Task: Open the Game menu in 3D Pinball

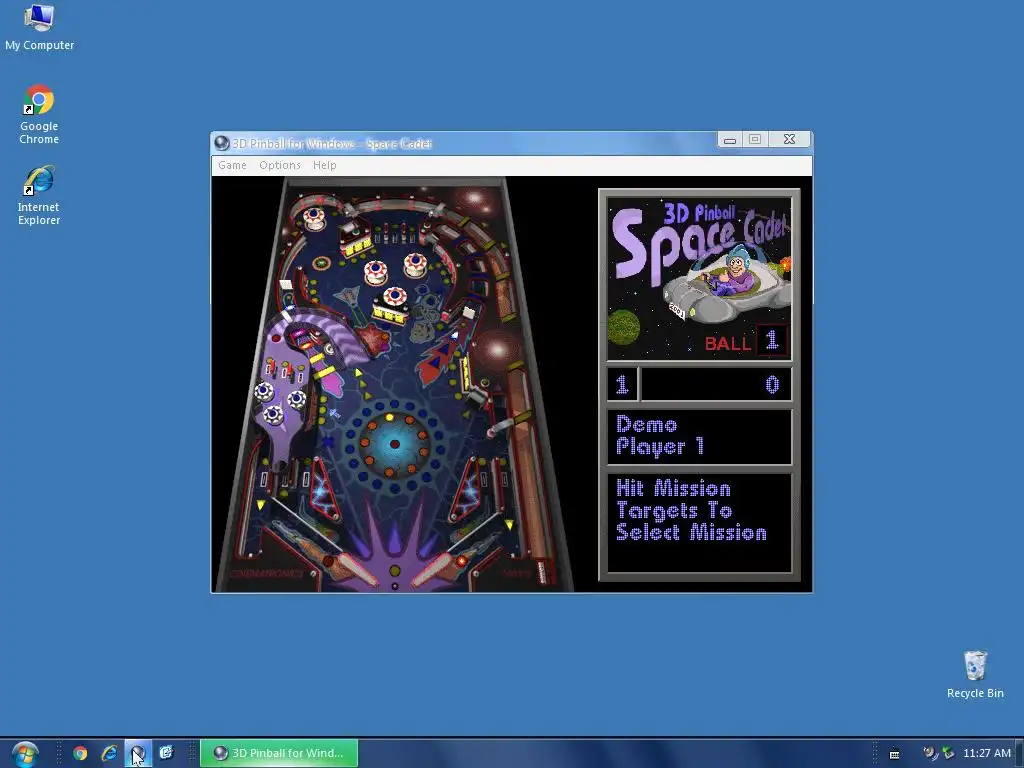Action: tap(232, 165)
